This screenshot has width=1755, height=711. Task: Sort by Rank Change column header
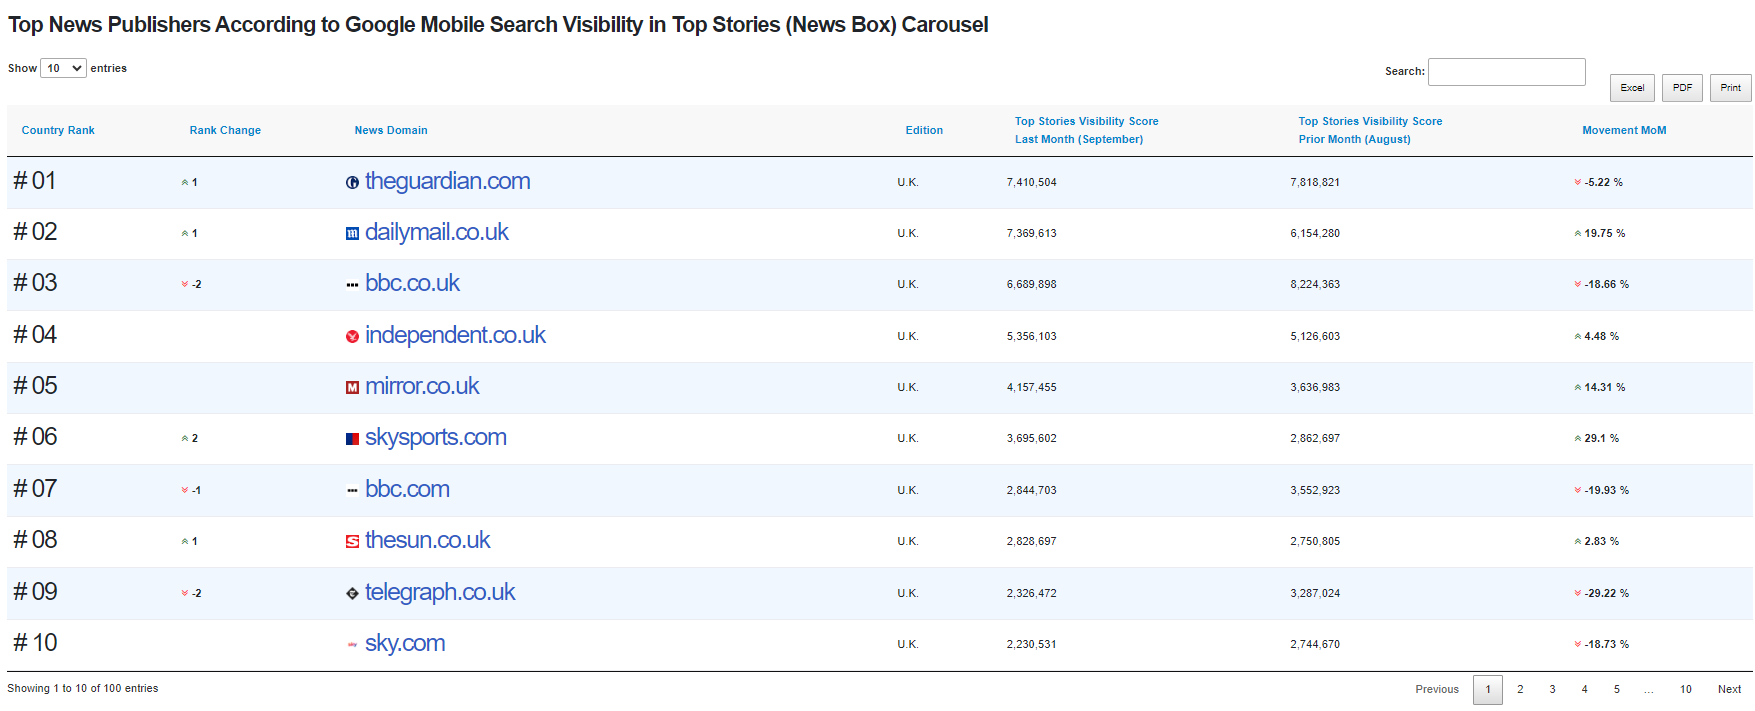point(225,130)
